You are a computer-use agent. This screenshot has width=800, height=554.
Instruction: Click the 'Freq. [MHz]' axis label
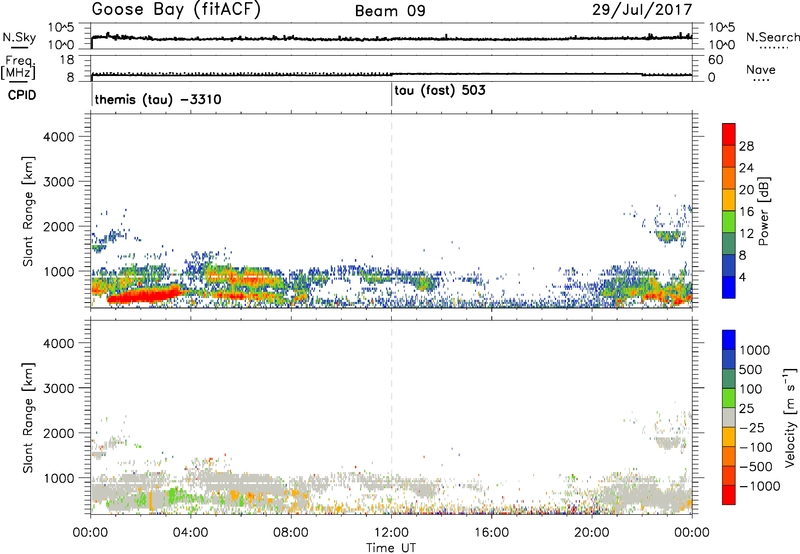tap(18, 67)
